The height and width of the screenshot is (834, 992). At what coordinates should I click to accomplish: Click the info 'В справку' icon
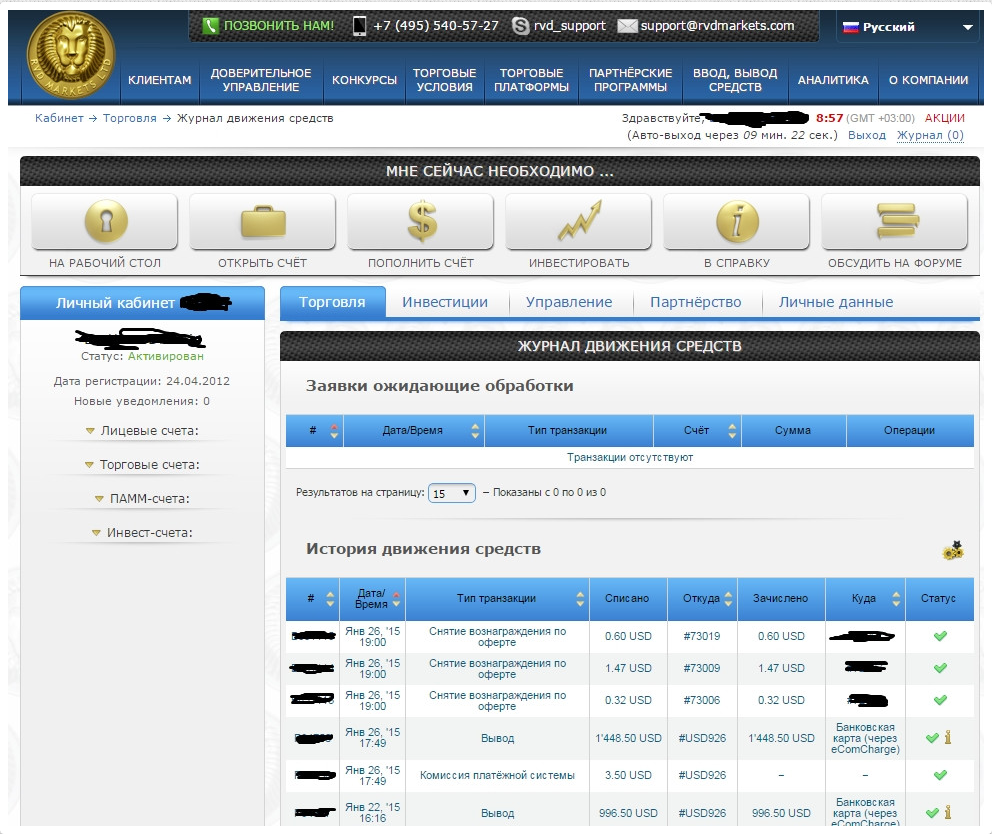[x=737, y=221]
